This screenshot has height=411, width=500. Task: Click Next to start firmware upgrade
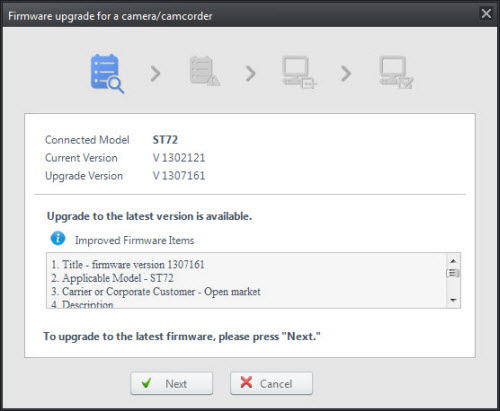172,383
